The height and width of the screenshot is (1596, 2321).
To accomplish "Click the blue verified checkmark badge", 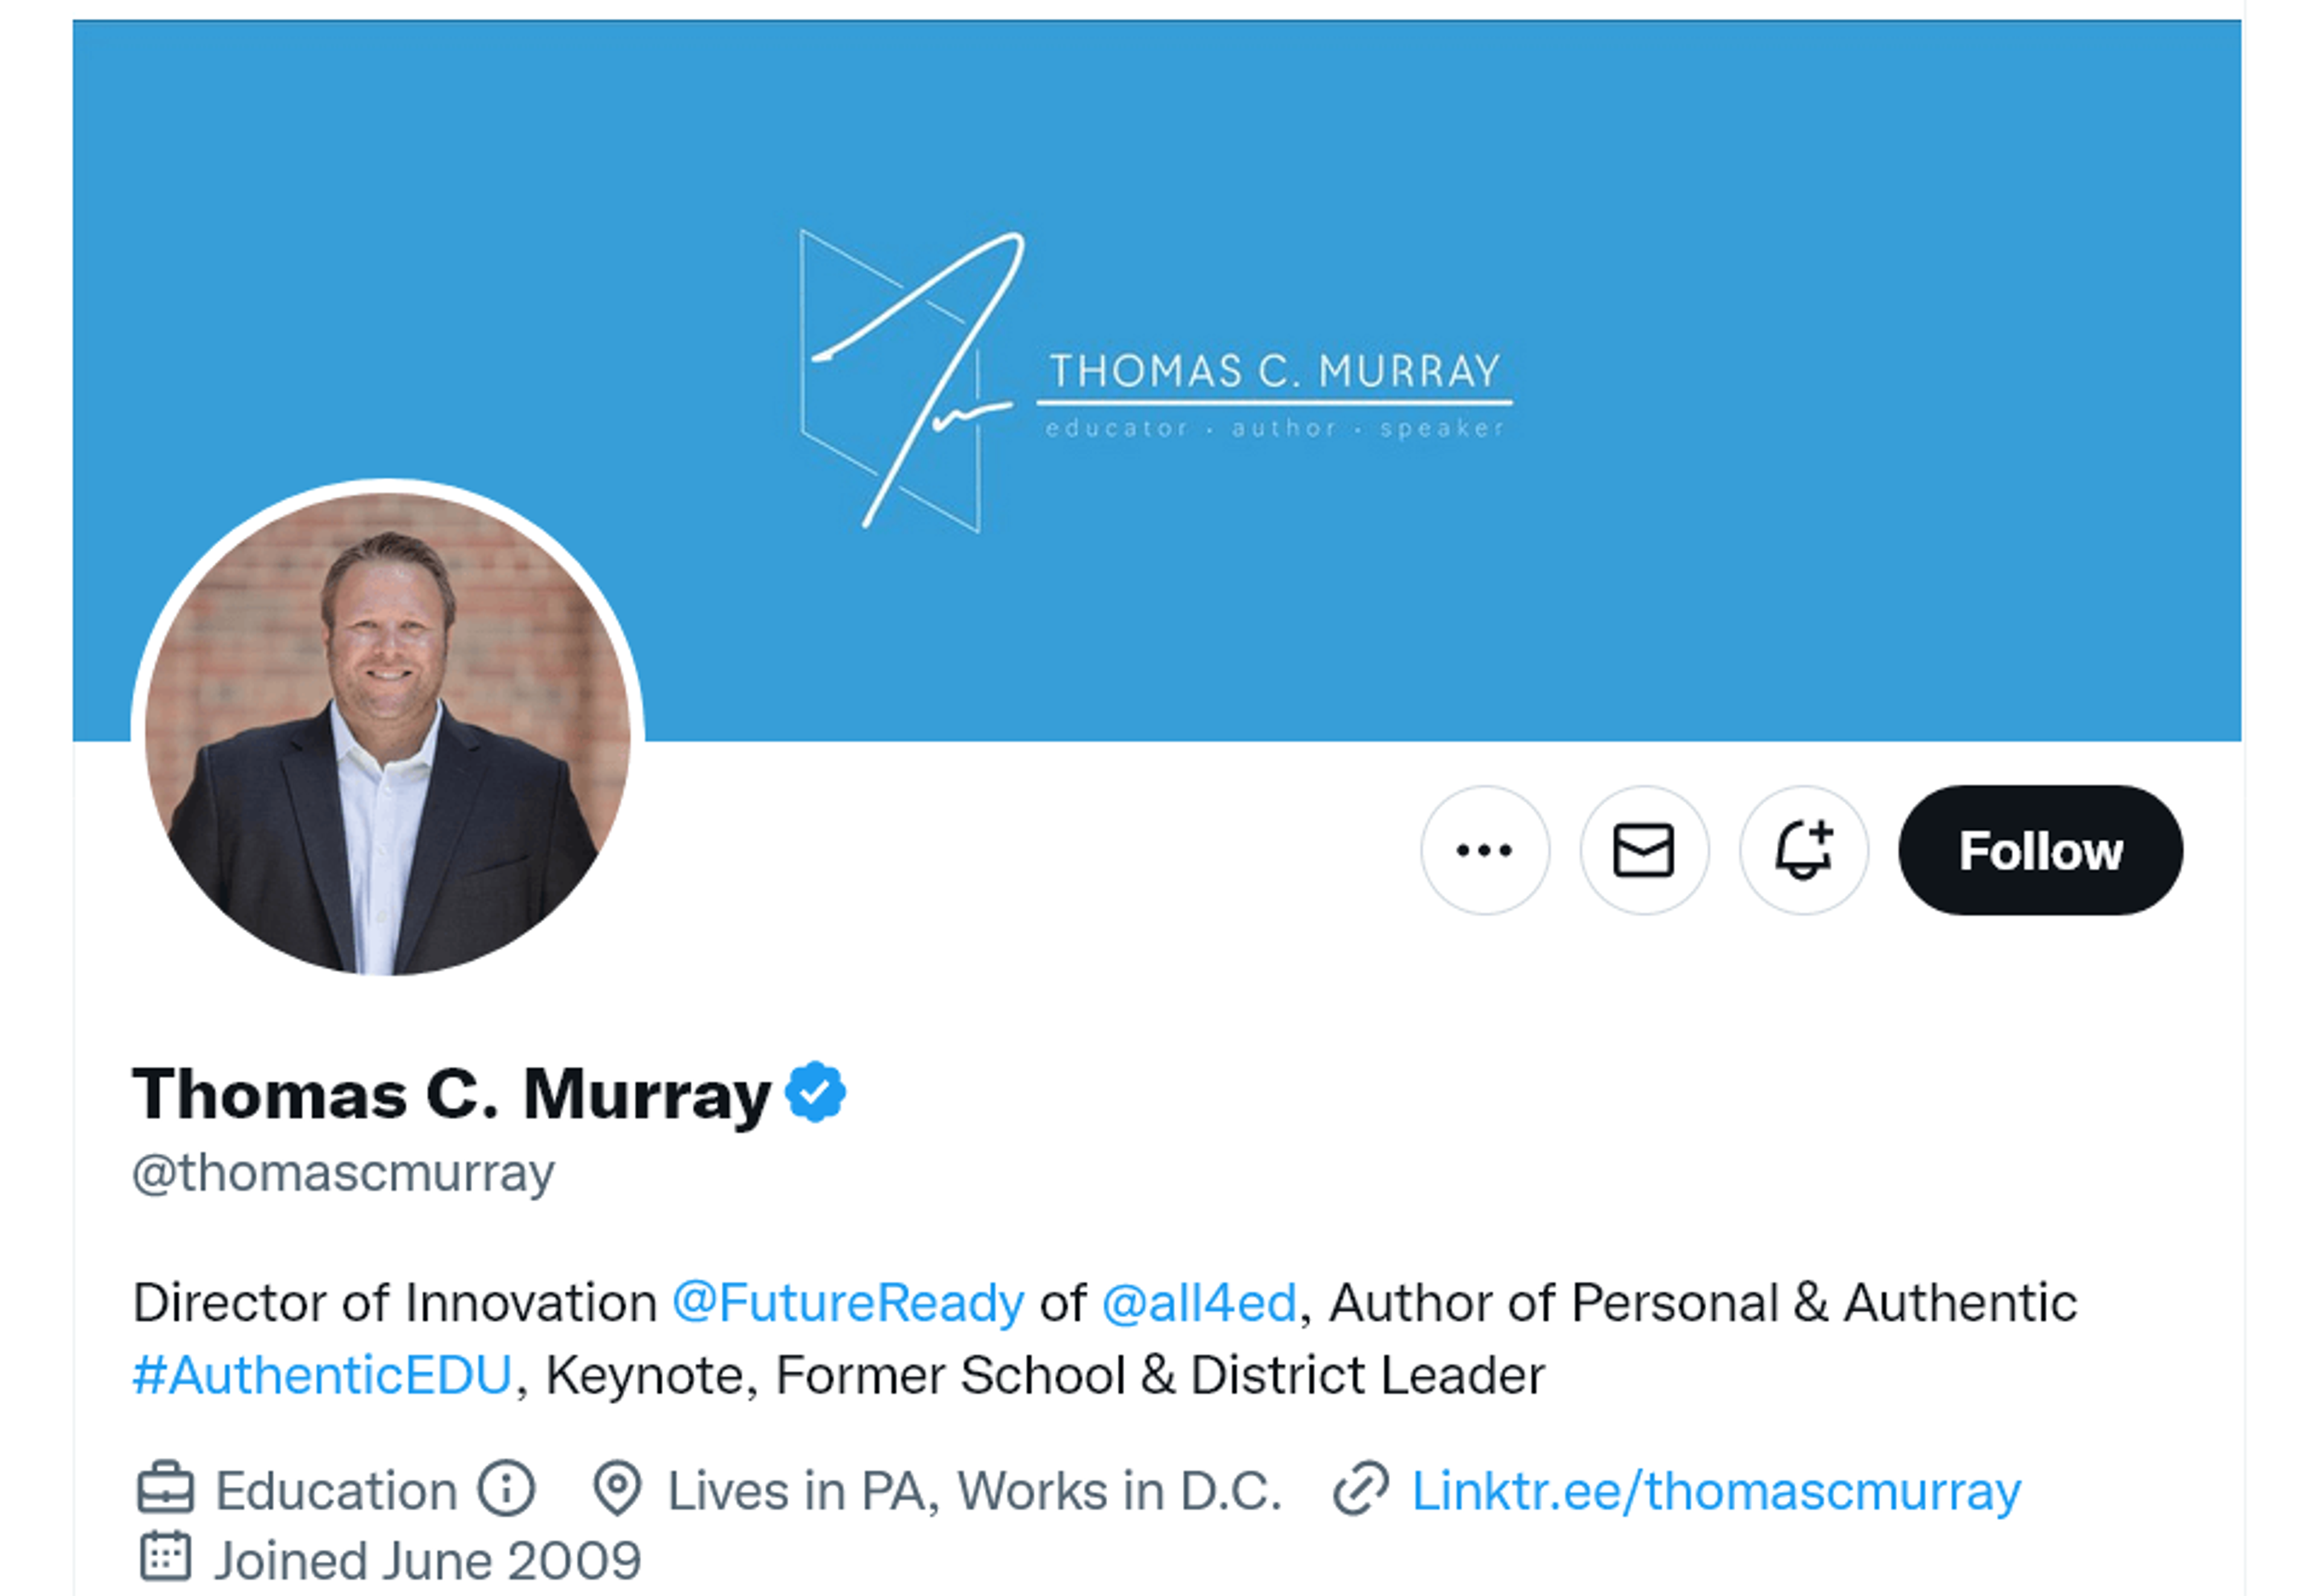I will (x=815, y=1091).
